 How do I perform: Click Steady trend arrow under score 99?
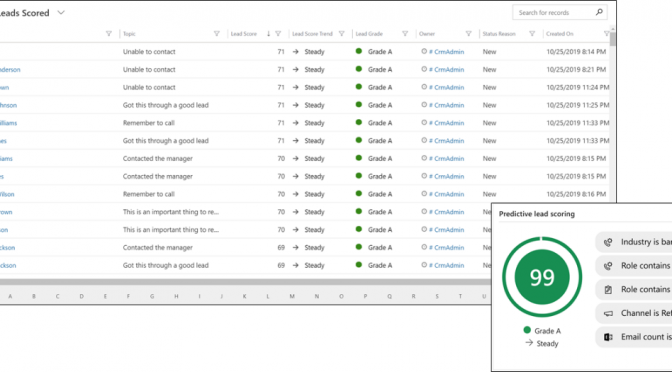(x=529, y=343)
